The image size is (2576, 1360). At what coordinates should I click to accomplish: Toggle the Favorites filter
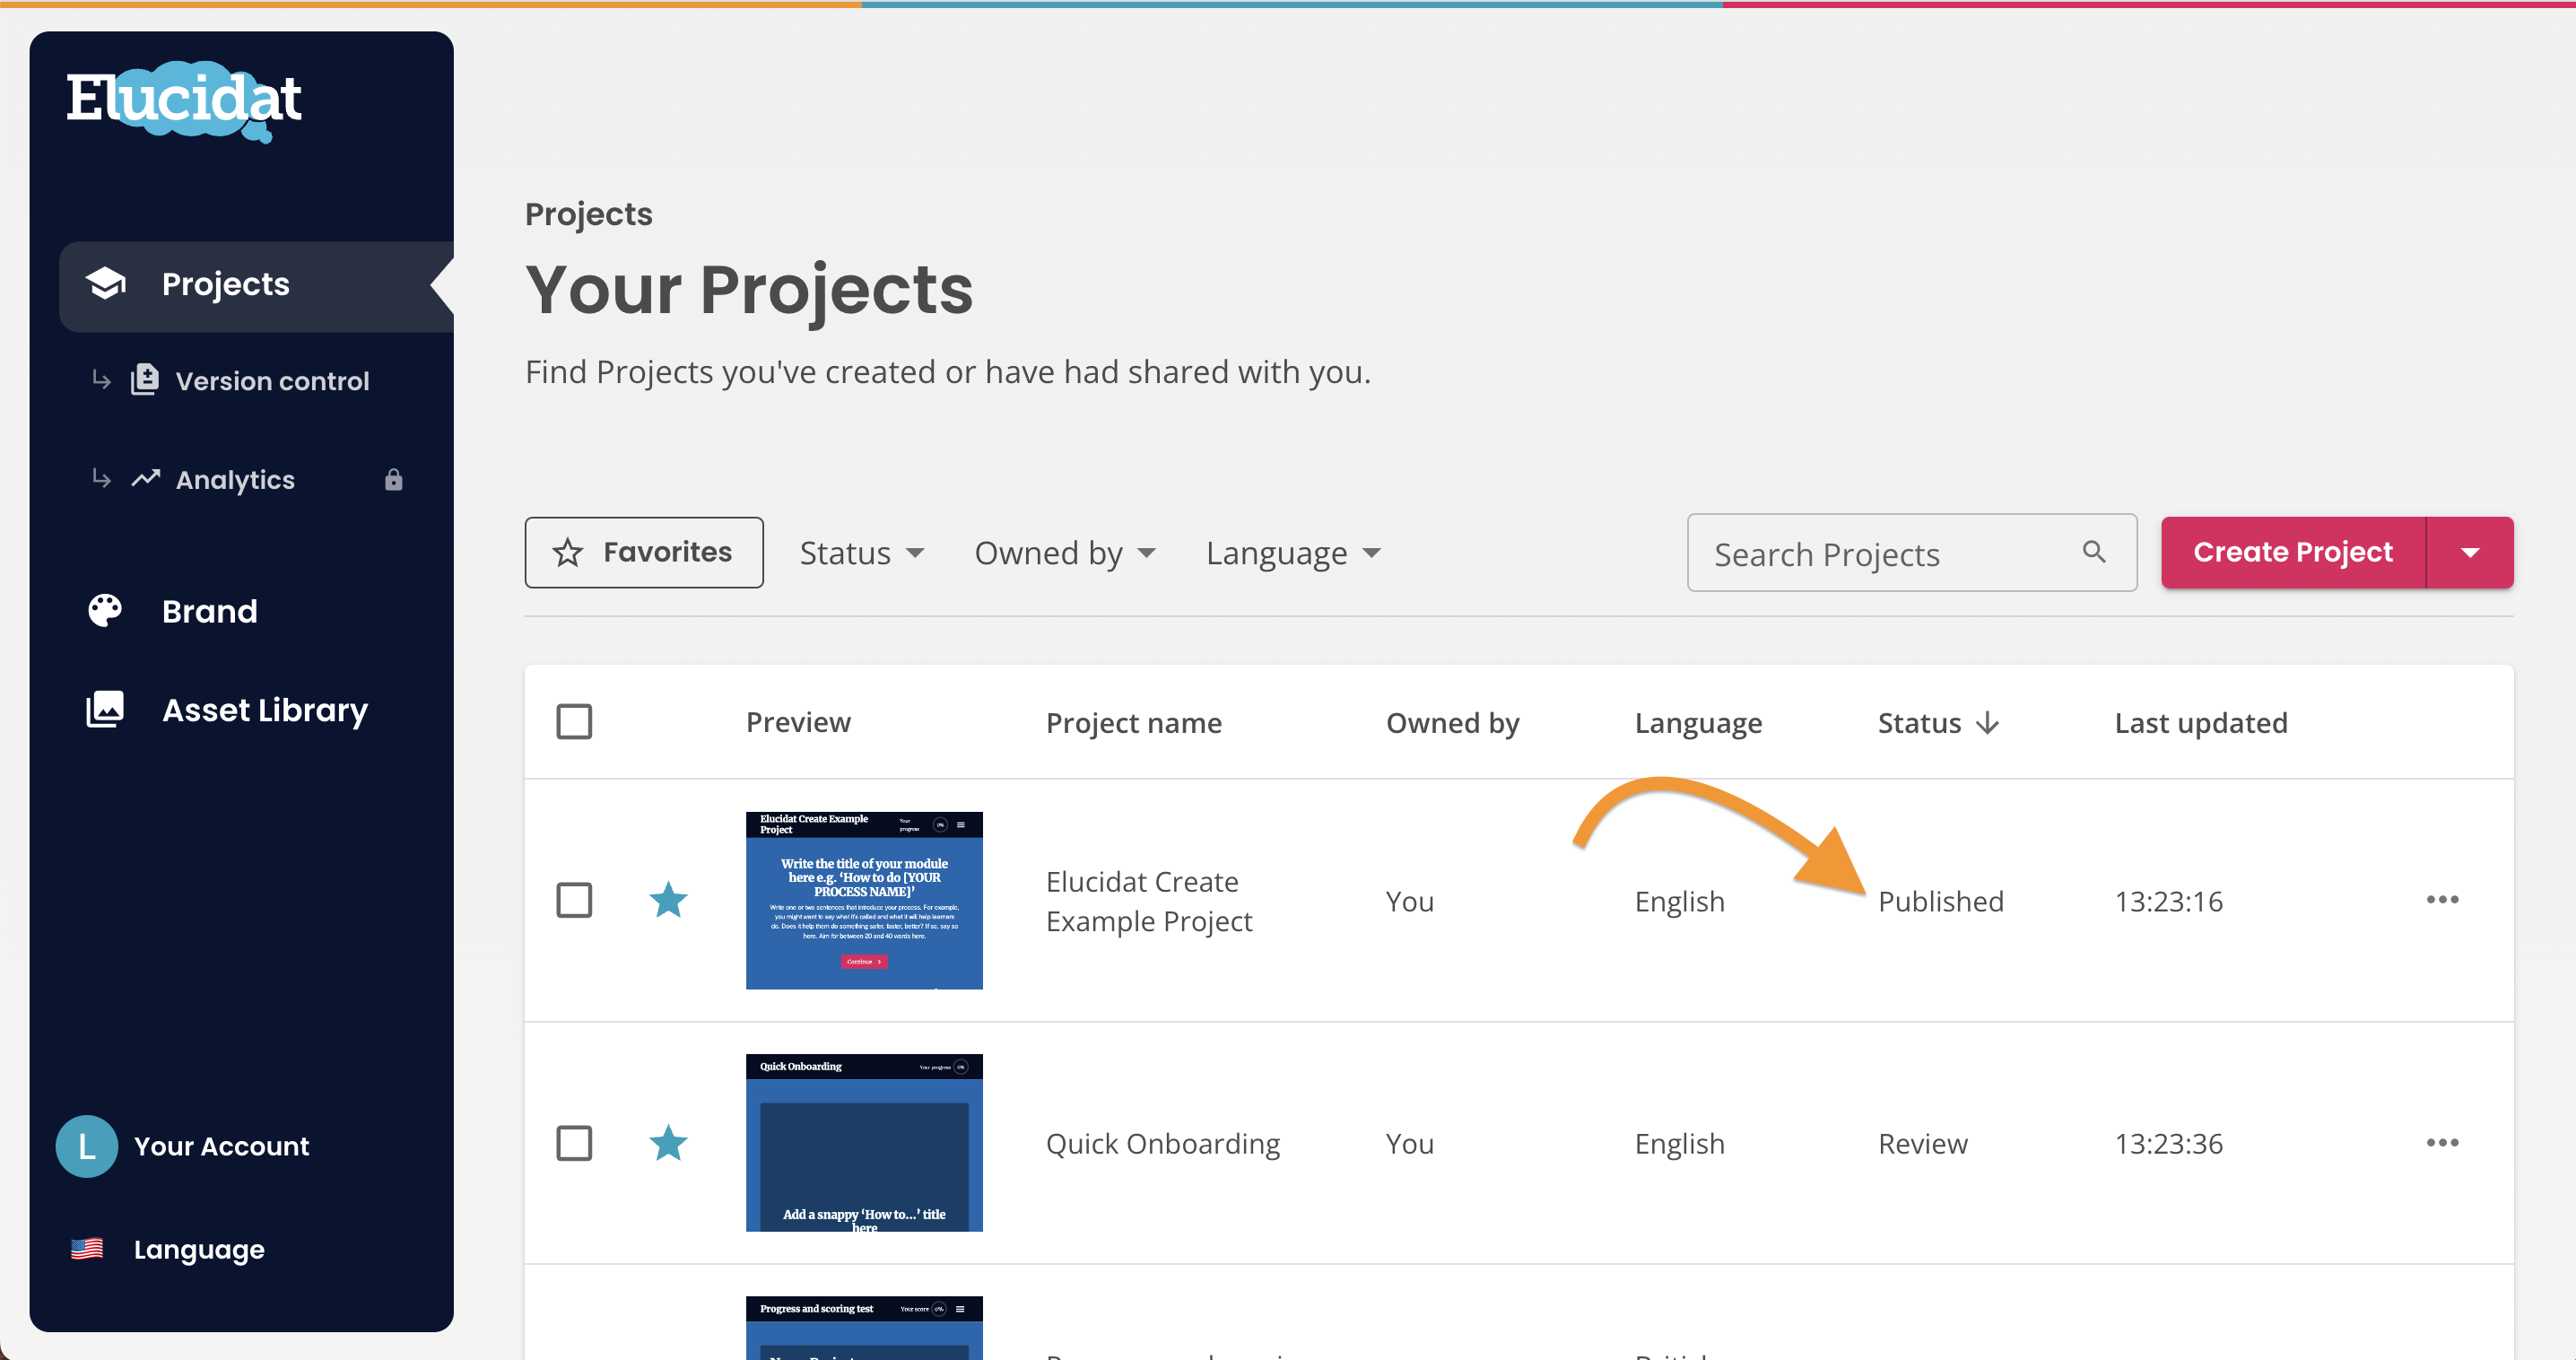[644, 552]
